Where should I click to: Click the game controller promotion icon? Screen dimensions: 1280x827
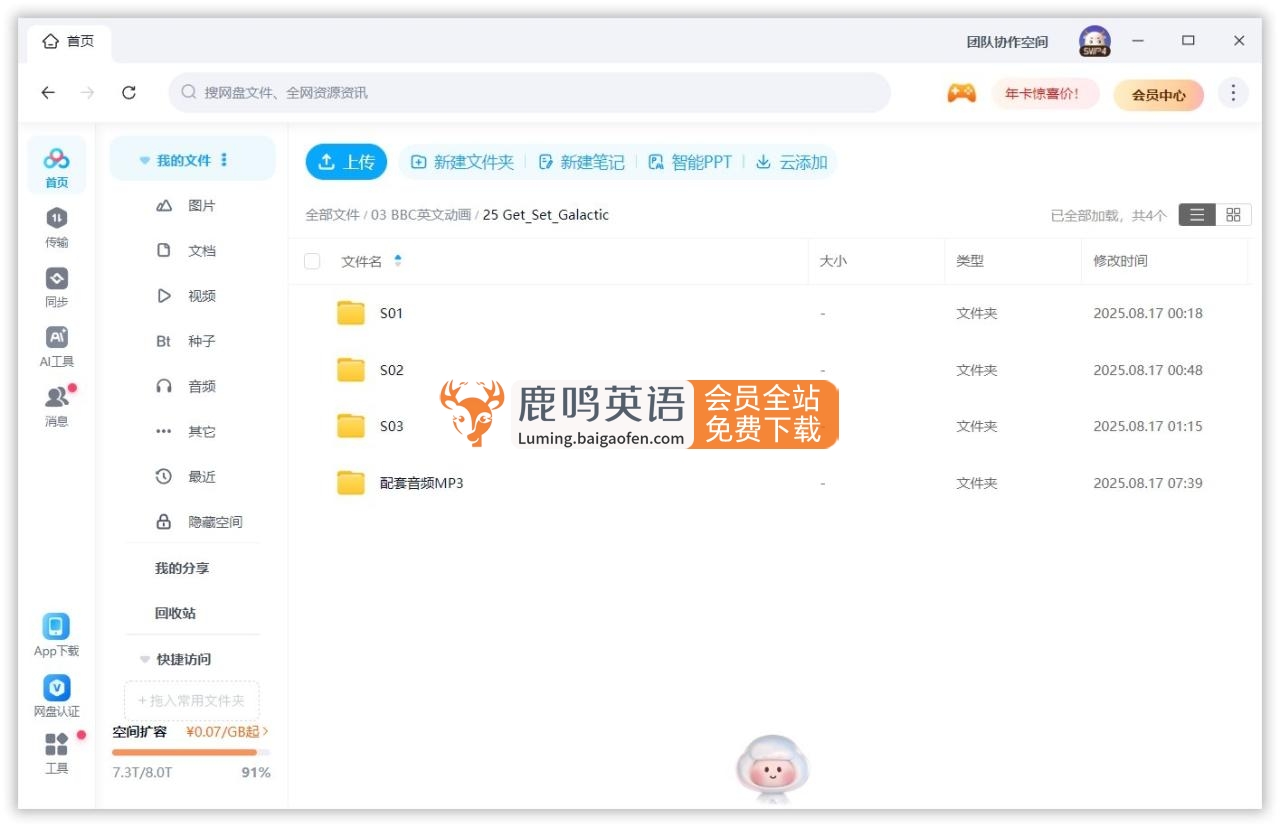[961, 92]
